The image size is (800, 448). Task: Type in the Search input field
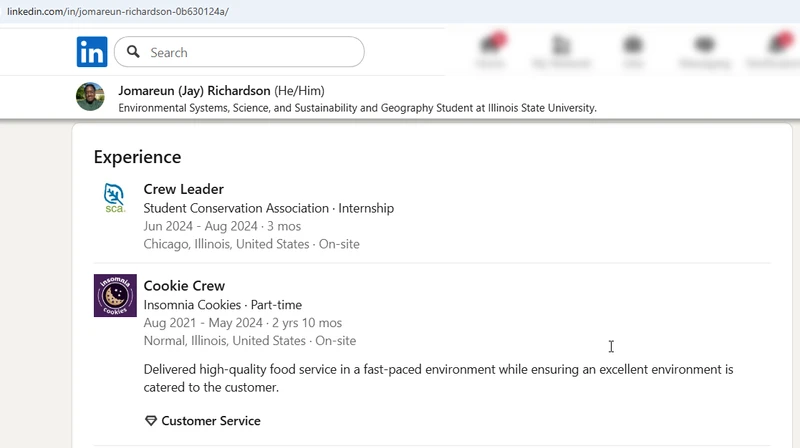pyautogui.click(x=250, y=52)
